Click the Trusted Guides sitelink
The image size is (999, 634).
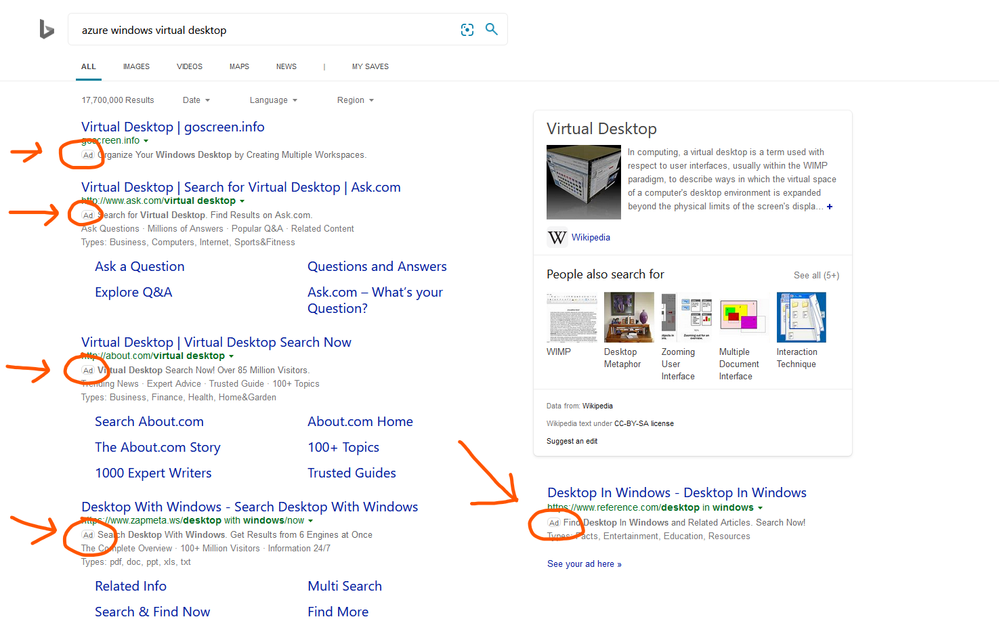coord(352,473)
